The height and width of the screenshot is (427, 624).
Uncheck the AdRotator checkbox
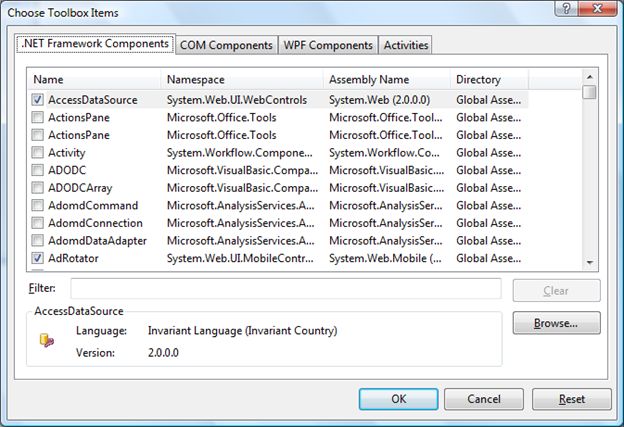(x=37, y=258)
